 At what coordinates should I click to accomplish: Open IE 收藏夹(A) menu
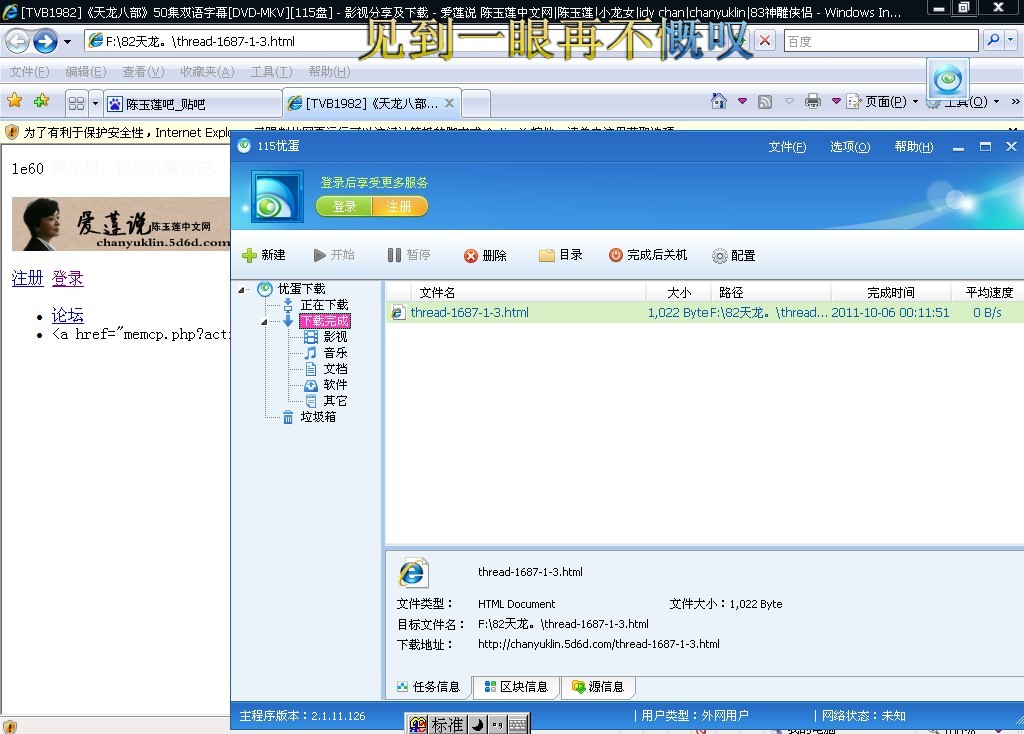click(x=207, y=72)
